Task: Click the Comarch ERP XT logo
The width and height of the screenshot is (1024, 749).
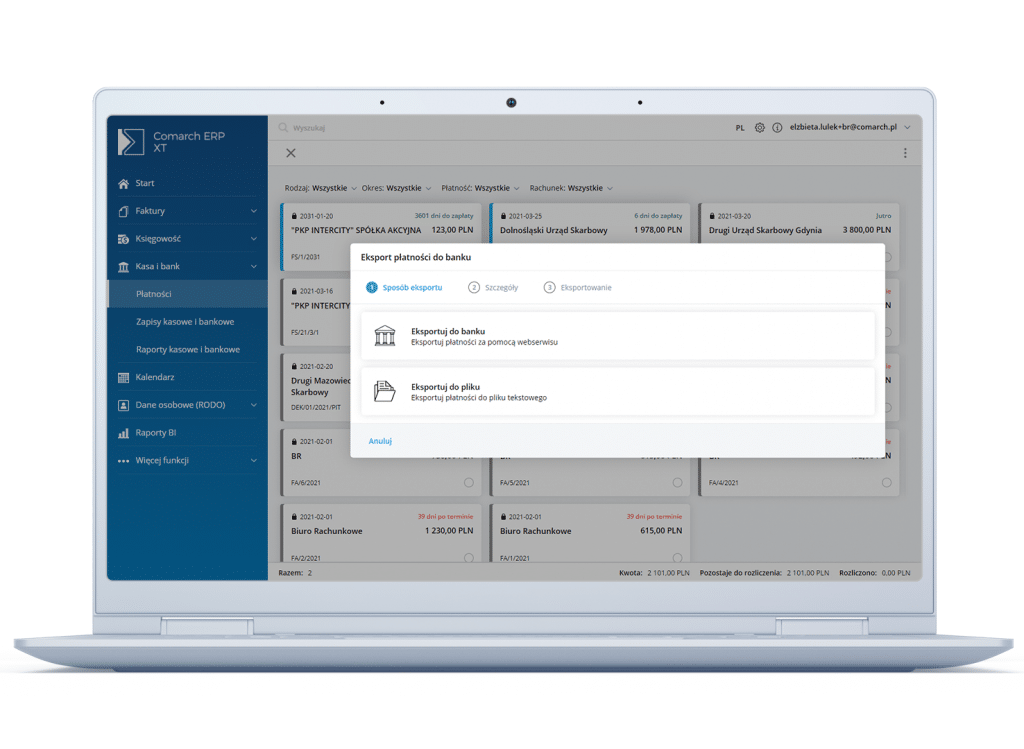Action: (131, 142)
